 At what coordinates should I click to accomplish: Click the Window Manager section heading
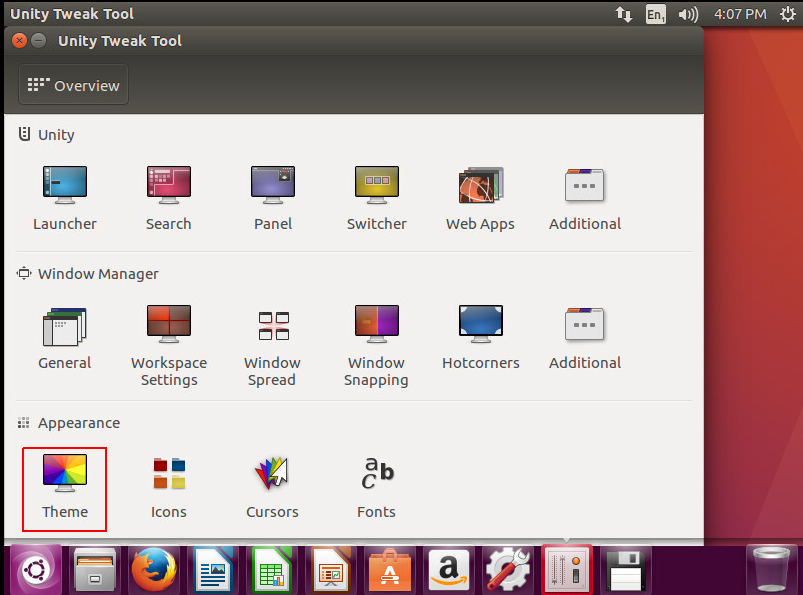click(x=88, y=274)
